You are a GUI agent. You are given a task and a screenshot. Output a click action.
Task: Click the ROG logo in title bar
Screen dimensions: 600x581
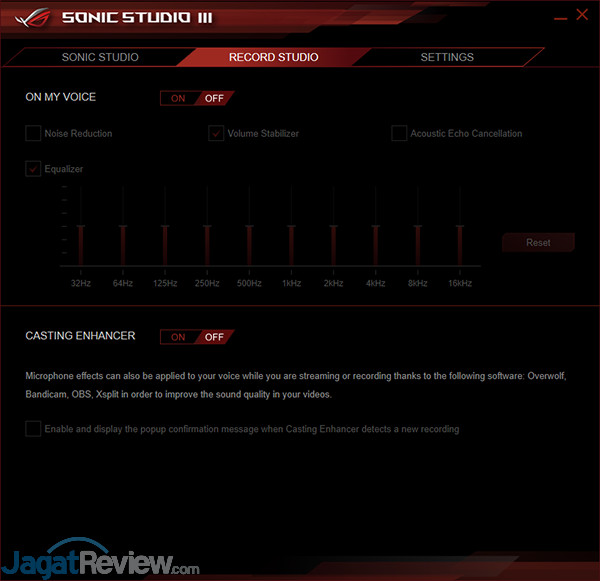tap(33, 18)
